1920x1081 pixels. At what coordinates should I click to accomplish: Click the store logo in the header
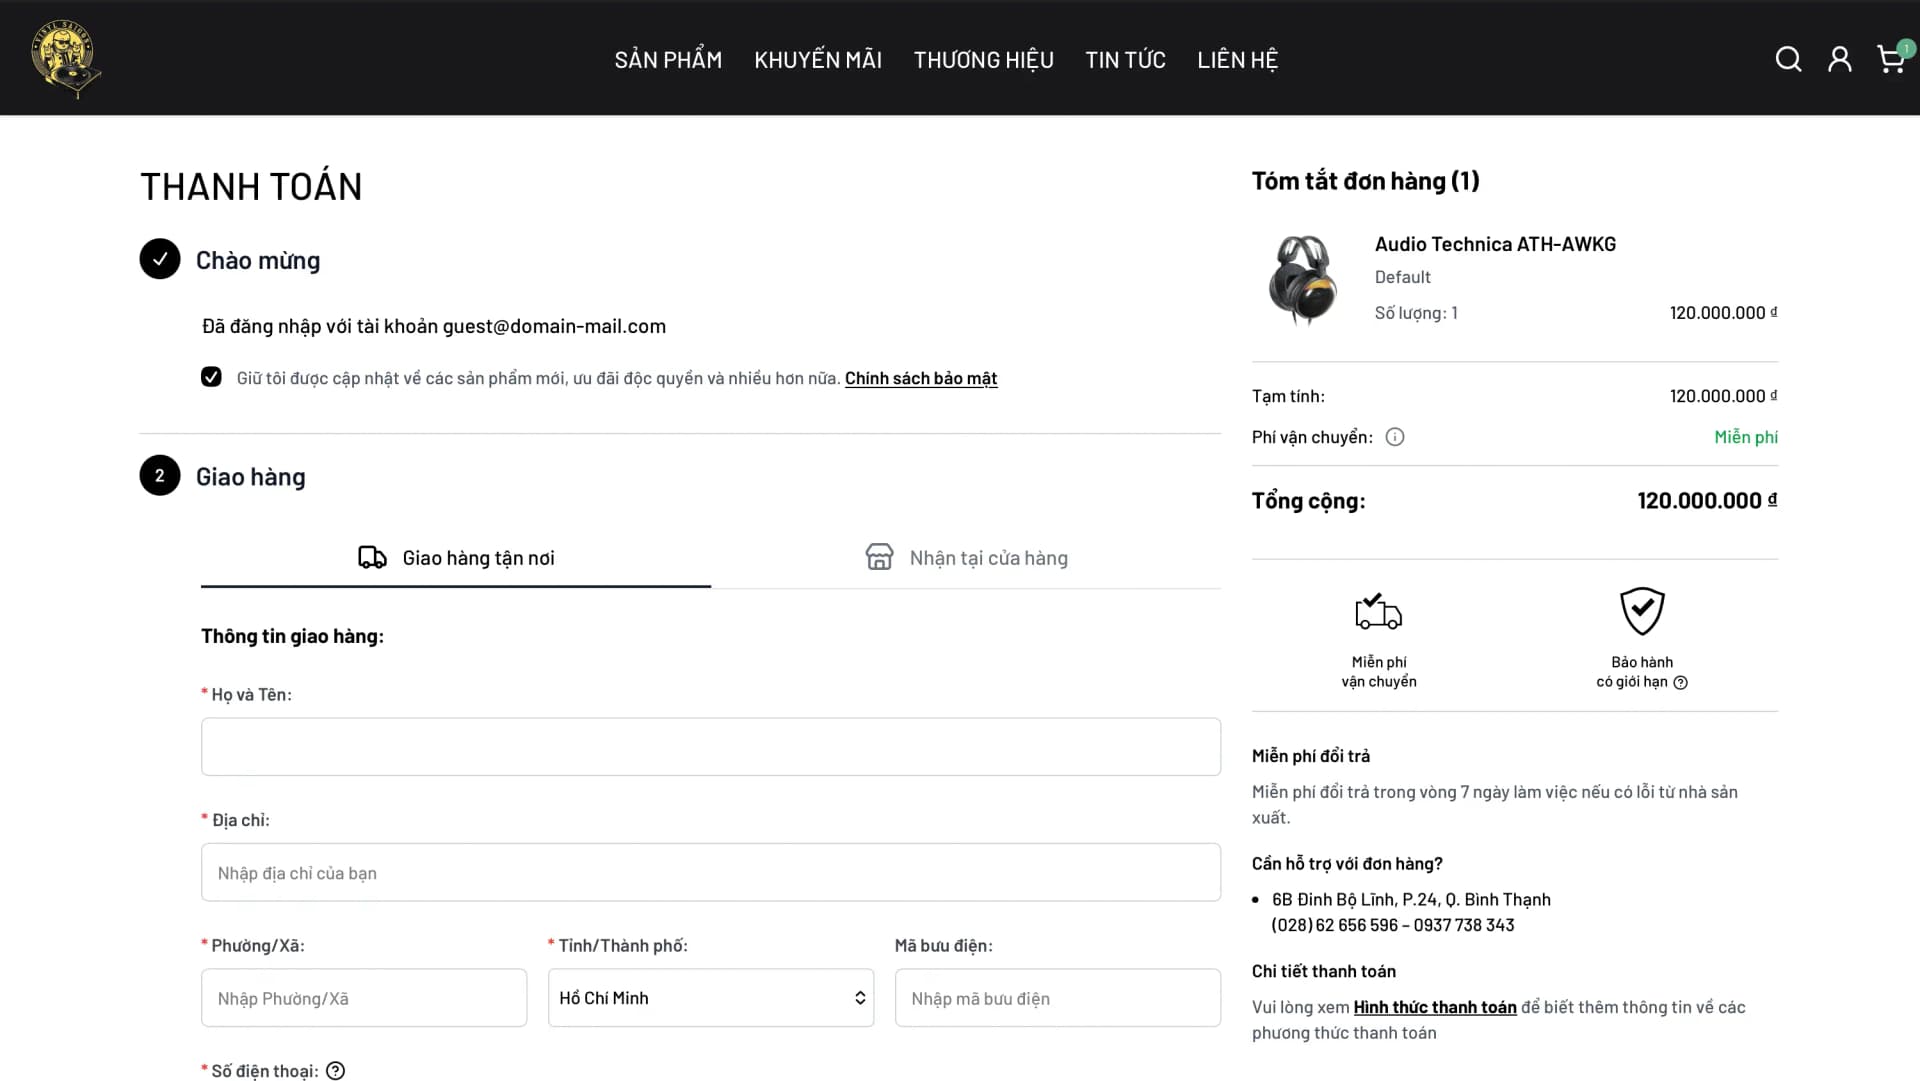coord(66,58)
